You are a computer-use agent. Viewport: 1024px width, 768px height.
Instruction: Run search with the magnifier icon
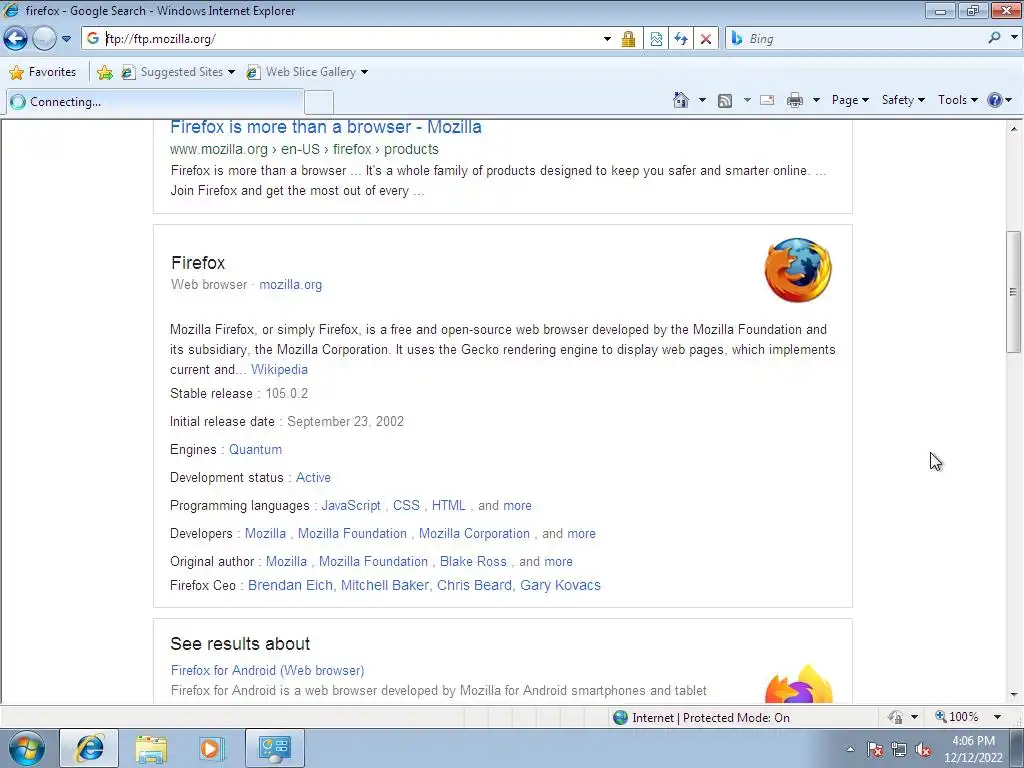point(994,38)
